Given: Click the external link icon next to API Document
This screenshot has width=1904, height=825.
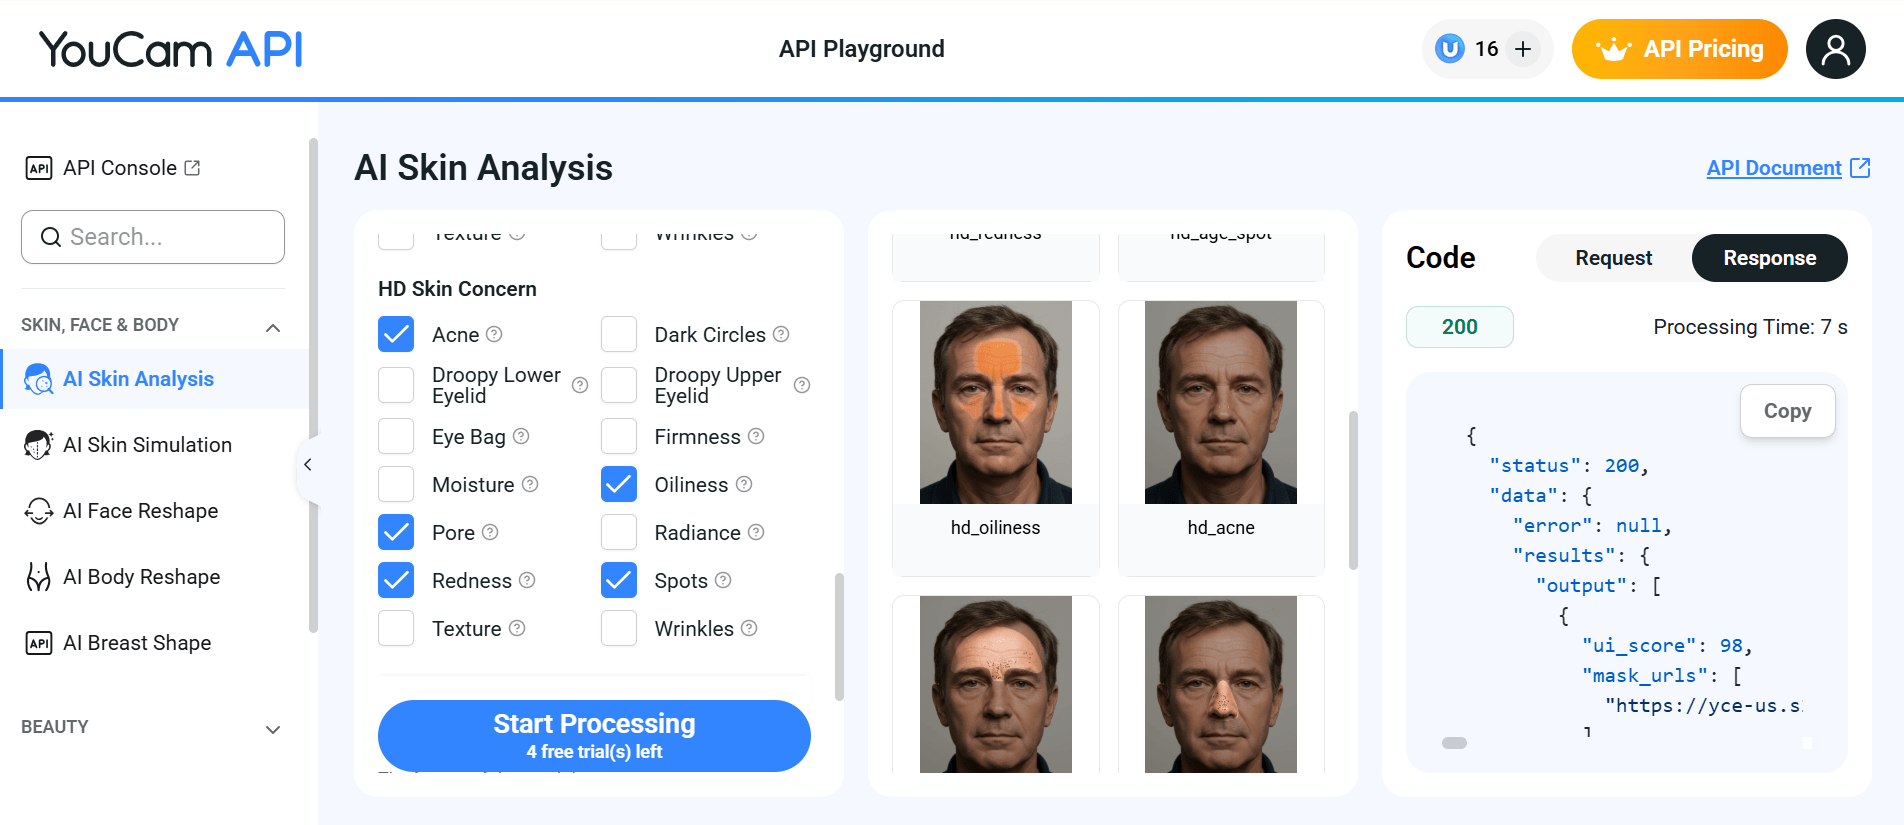Looking at the screenshot, I should [1860, 168].
